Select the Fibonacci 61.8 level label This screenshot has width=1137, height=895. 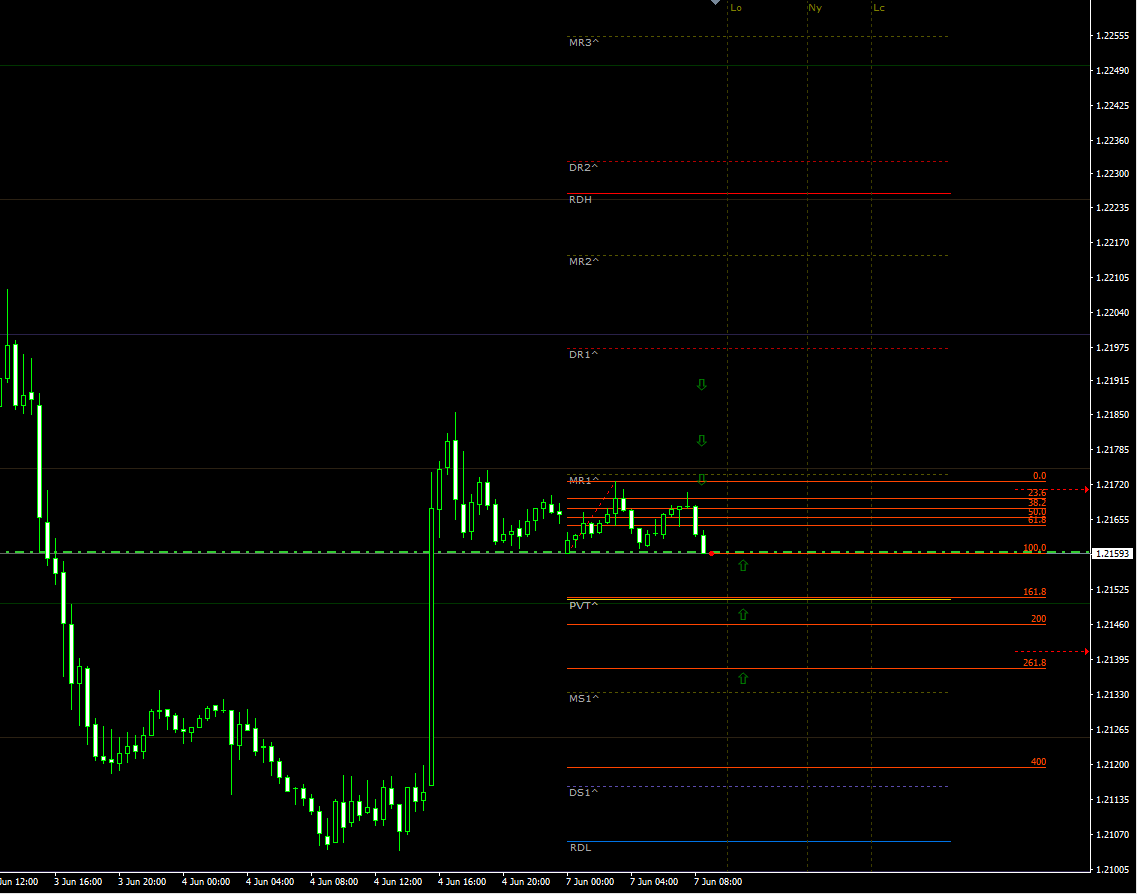(1037, 520)
